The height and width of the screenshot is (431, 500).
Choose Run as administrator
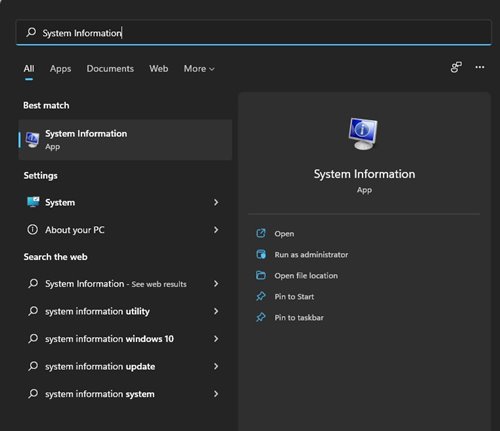click(311, 255)
